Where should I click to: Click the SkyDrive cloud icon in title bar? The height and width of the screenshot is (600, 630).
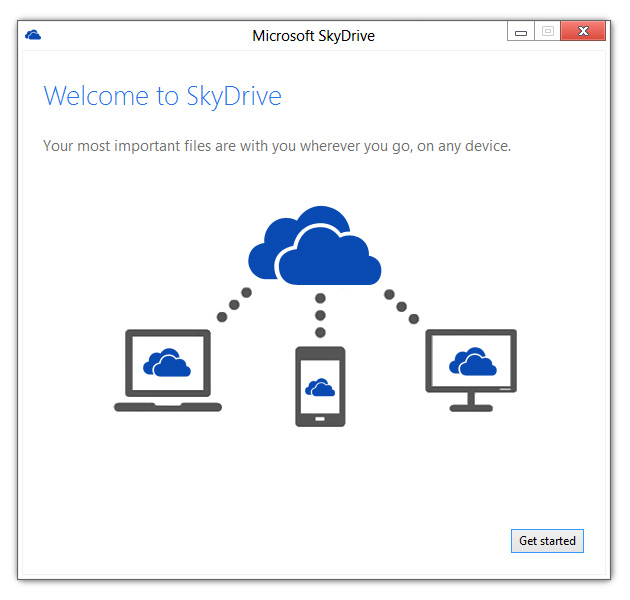[x=33, y=35]
